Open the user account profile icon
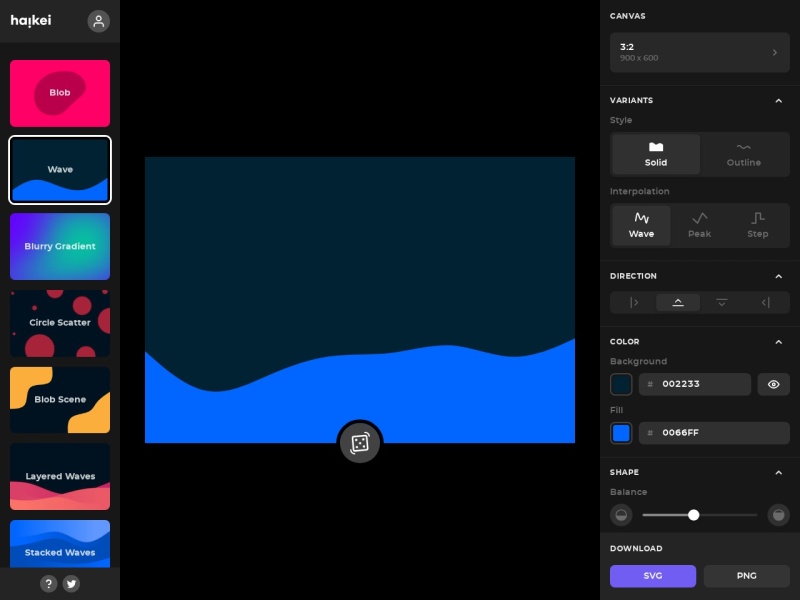The width and height of the screenshot is (800, 600). [x=98, y=21]
